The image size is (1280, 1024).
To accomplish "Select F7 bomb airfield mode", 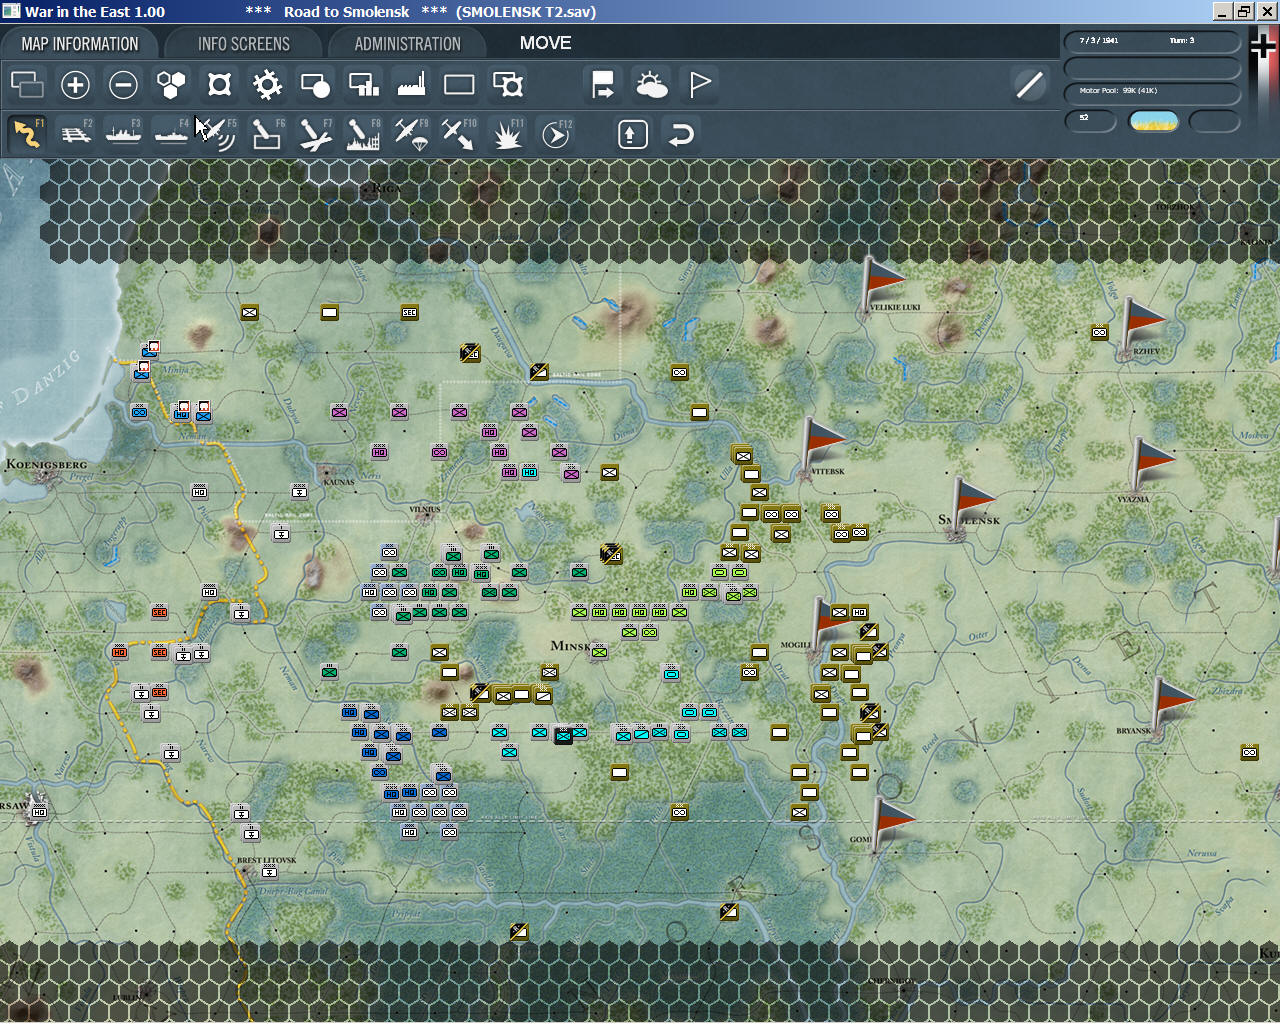I will [x=315, y=134].
